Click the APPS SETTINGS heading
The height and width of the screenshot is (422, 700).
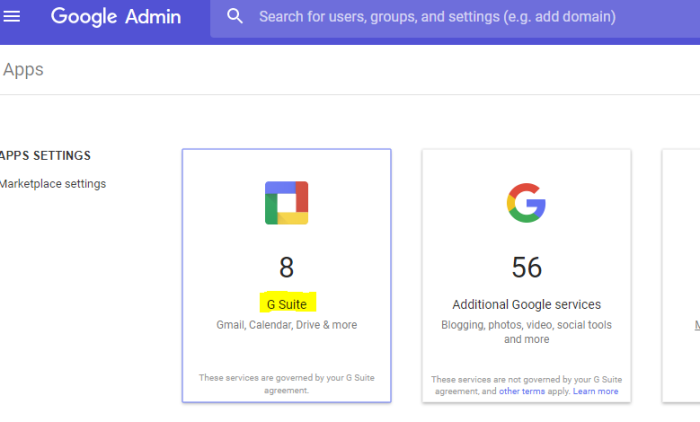45,155
